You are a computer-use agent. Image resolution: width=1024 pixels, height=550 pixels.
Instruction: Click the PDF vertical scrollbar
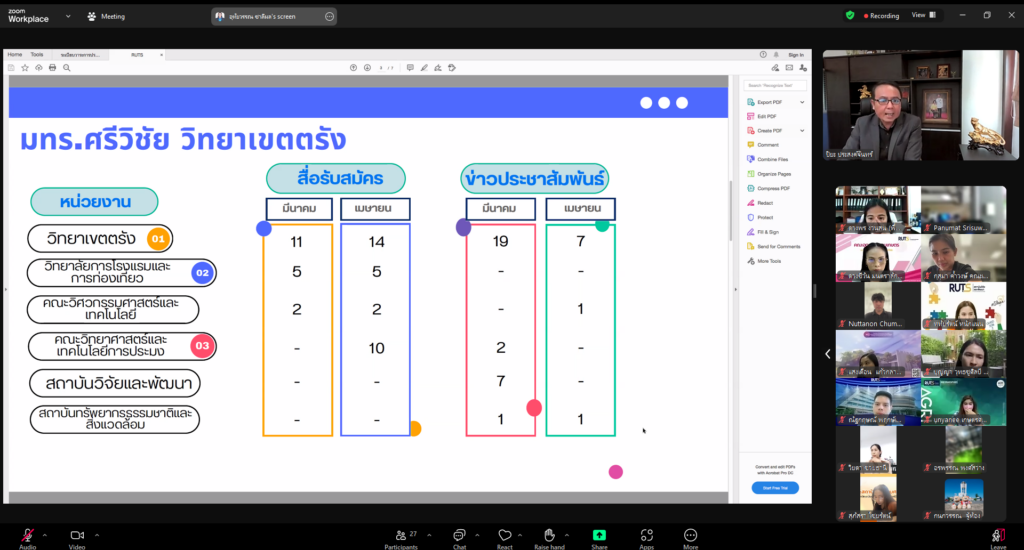click(731, 209)
